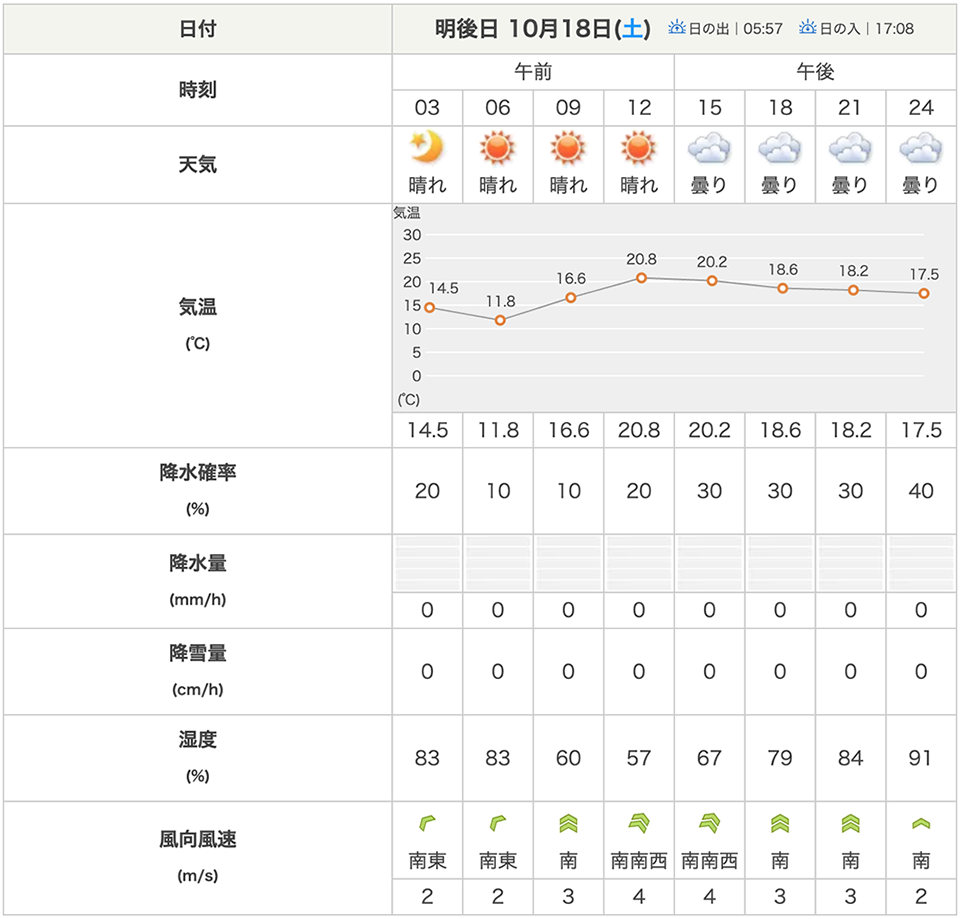Select the 11.8 point on the temperature chart
960x919 pixels.
[x=500, y=320]
